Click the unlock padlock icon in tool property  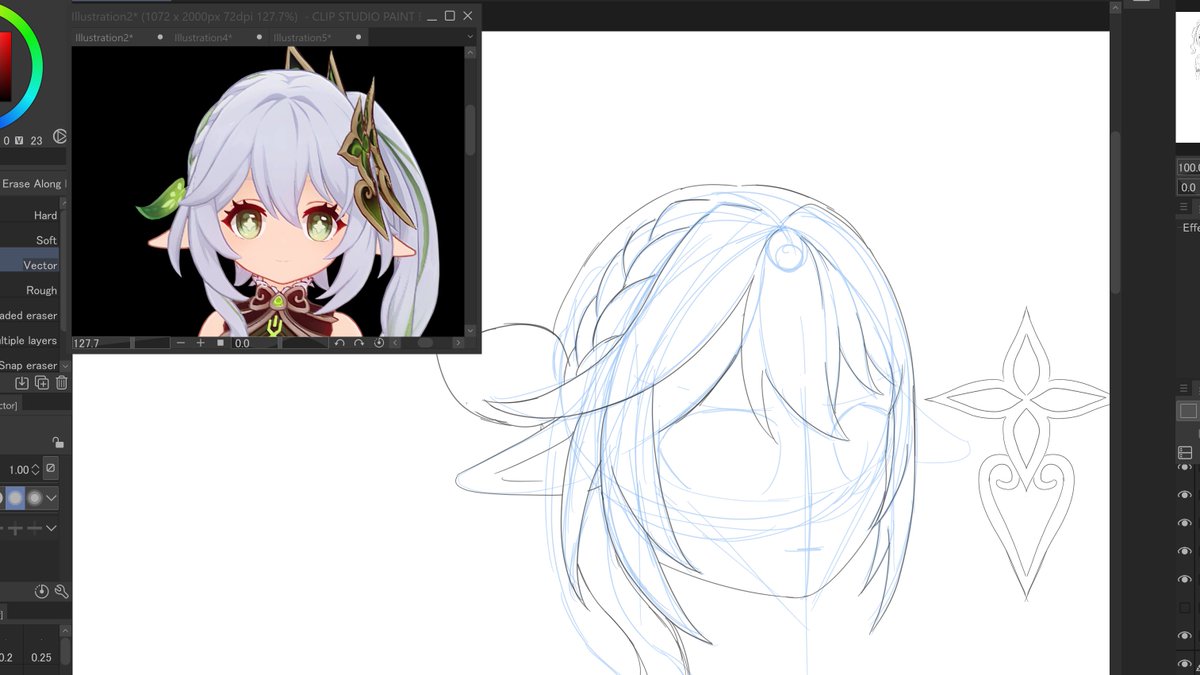click(x=58, y=442)
